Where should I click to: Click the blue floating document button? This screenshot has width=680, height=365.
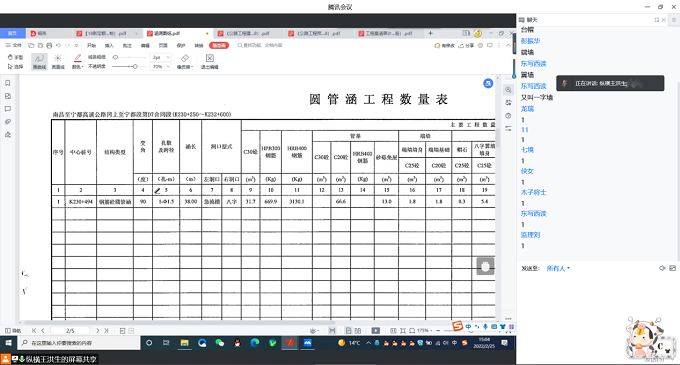pyautogui.click(x=488, y=83)
